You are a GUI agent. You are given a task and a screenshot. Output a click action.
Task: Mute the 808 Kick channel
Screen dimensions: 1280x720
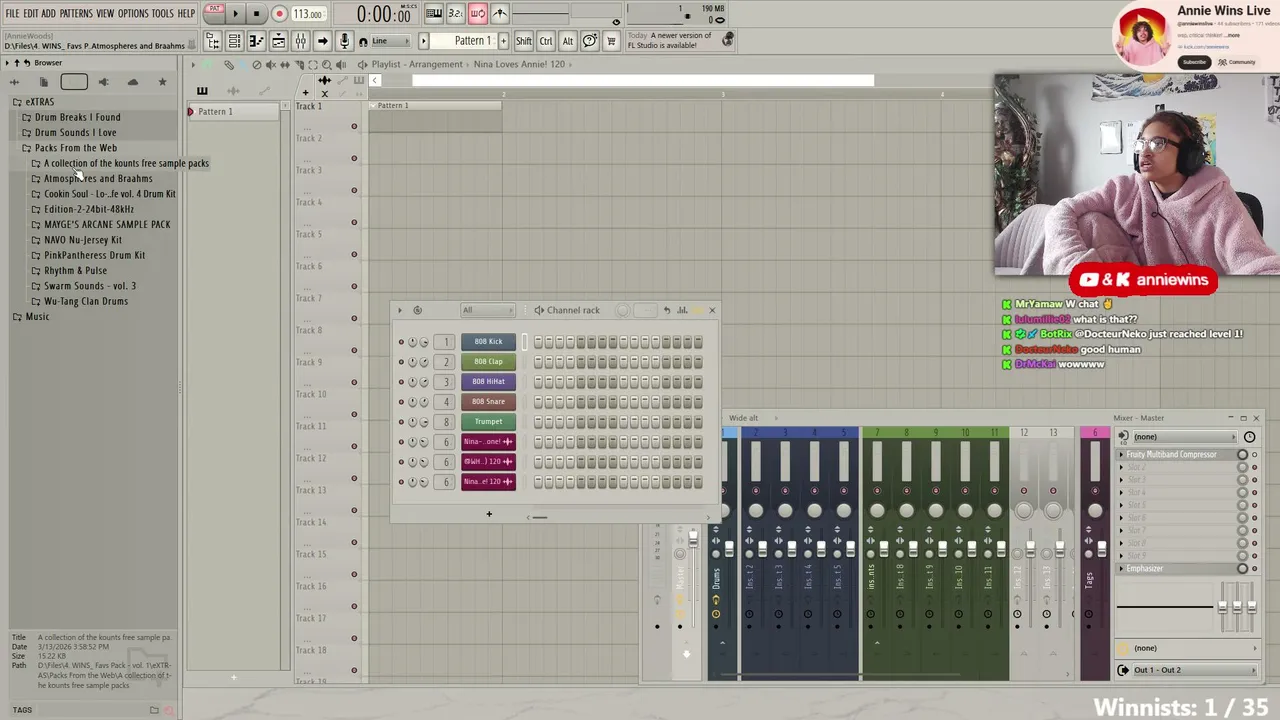(401, 342)
